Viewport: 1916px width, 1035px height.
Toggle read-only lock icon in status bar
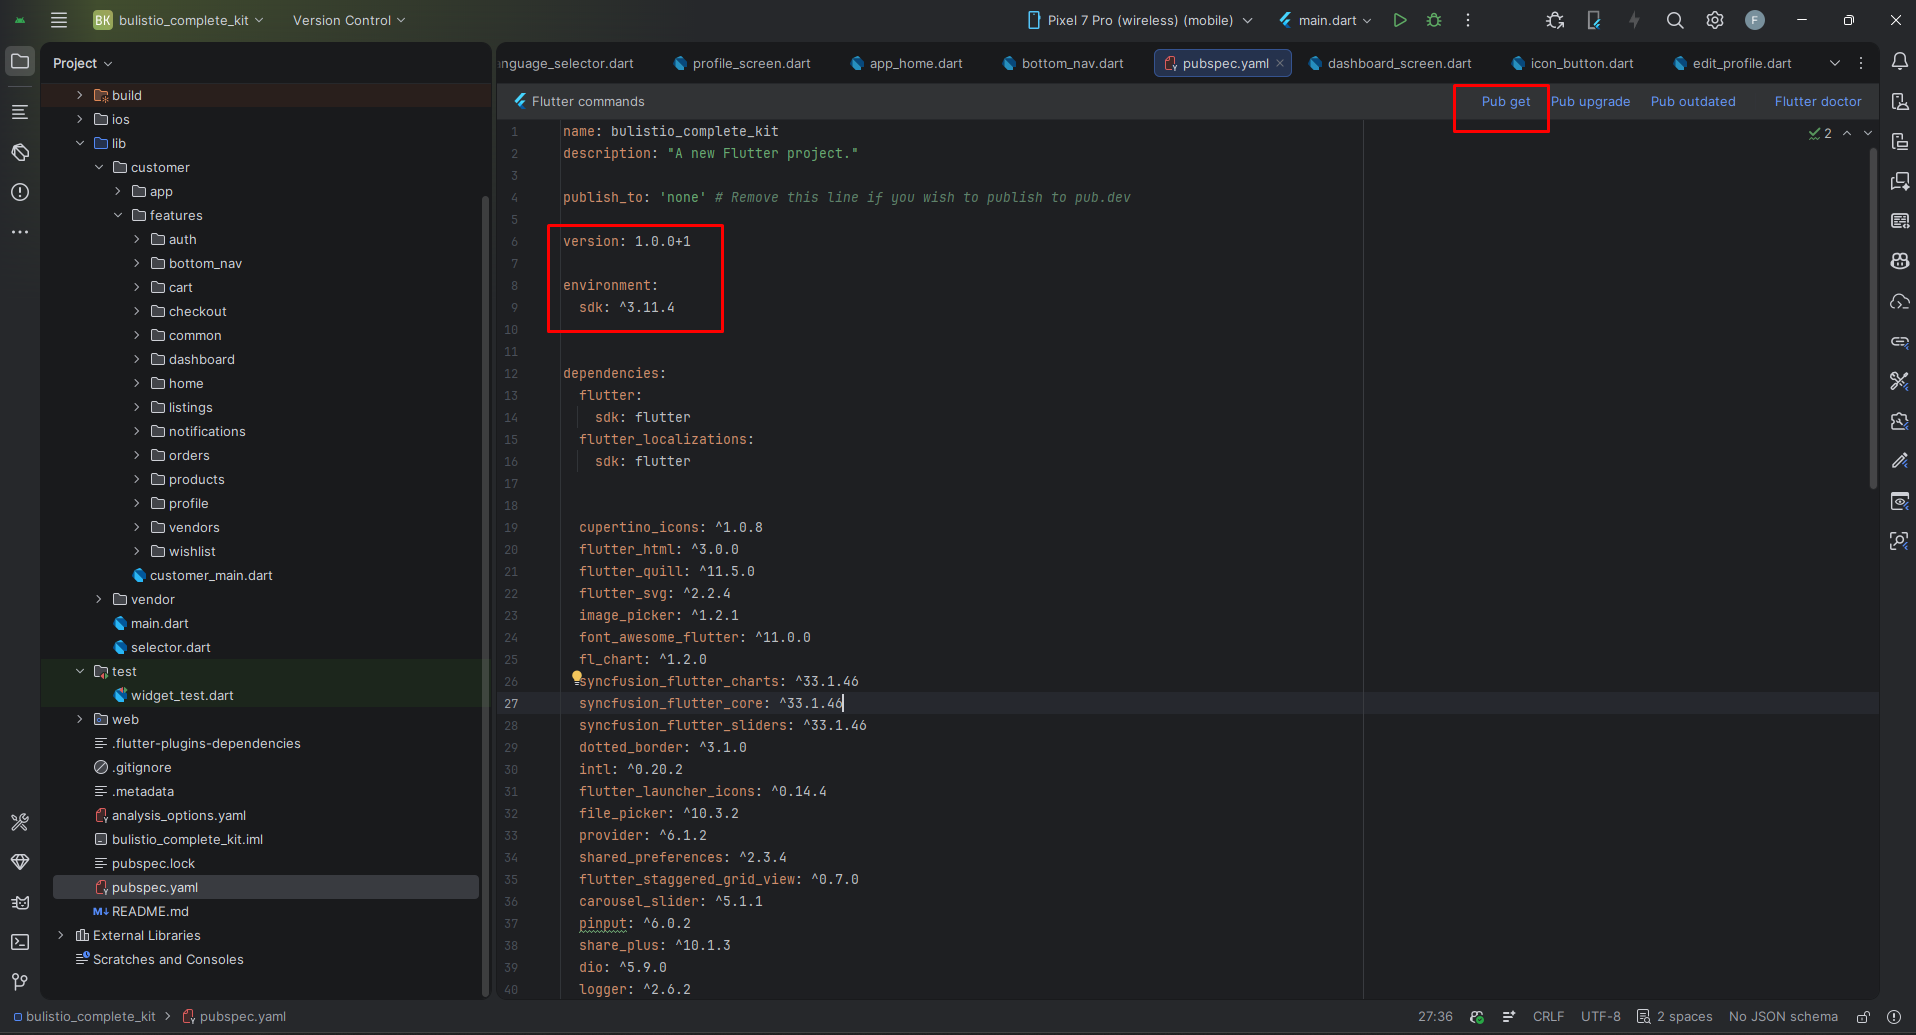coord(1864,1017)
